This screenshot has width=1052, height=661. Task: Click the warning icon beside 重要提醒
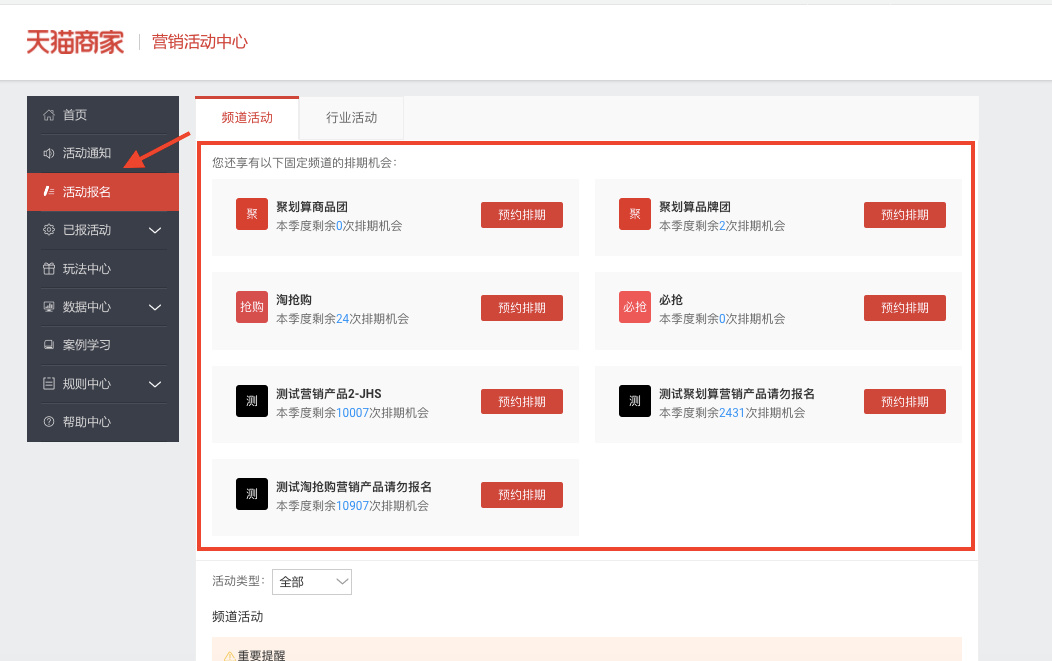(x=229, y=656)
